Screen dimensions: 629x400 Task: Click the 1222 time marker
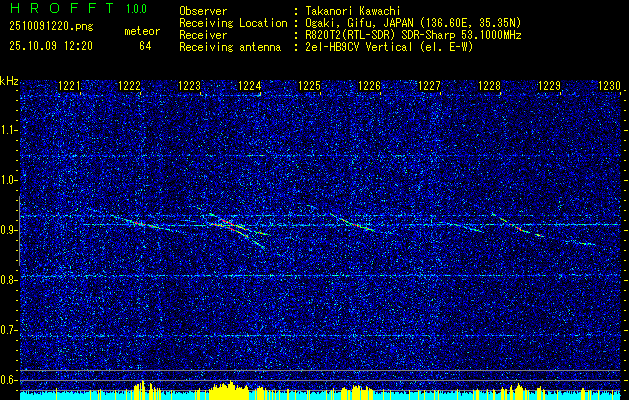pos(130,86)
